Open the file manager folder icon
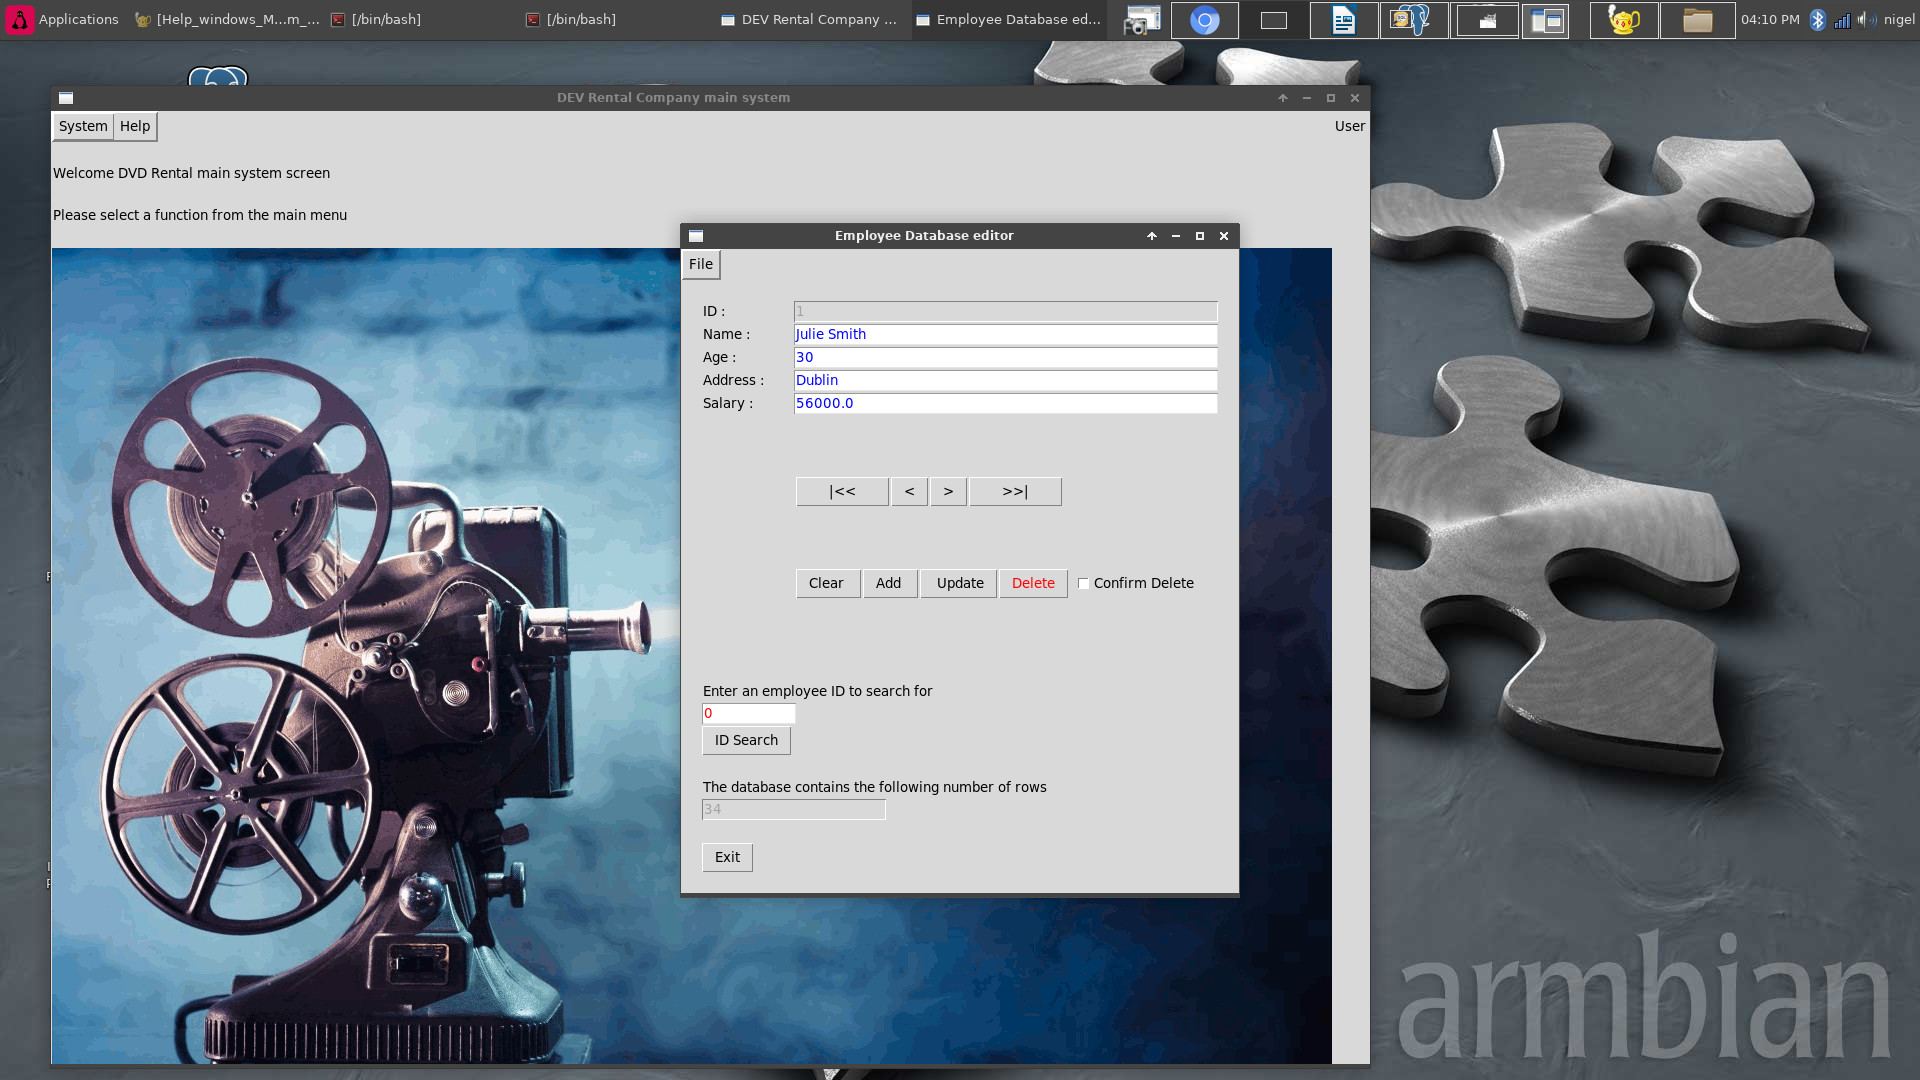The image size is (1920, 1080). click(x=1697, y=20)
